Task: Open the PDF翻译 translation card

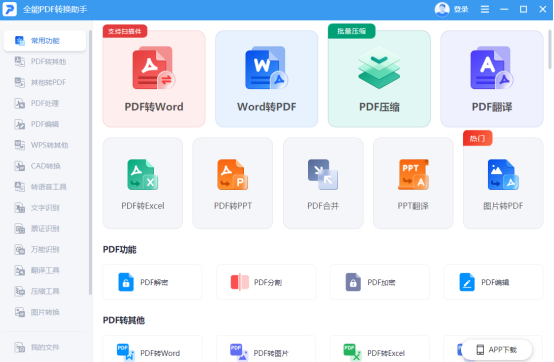Action: tap(492, 78)
